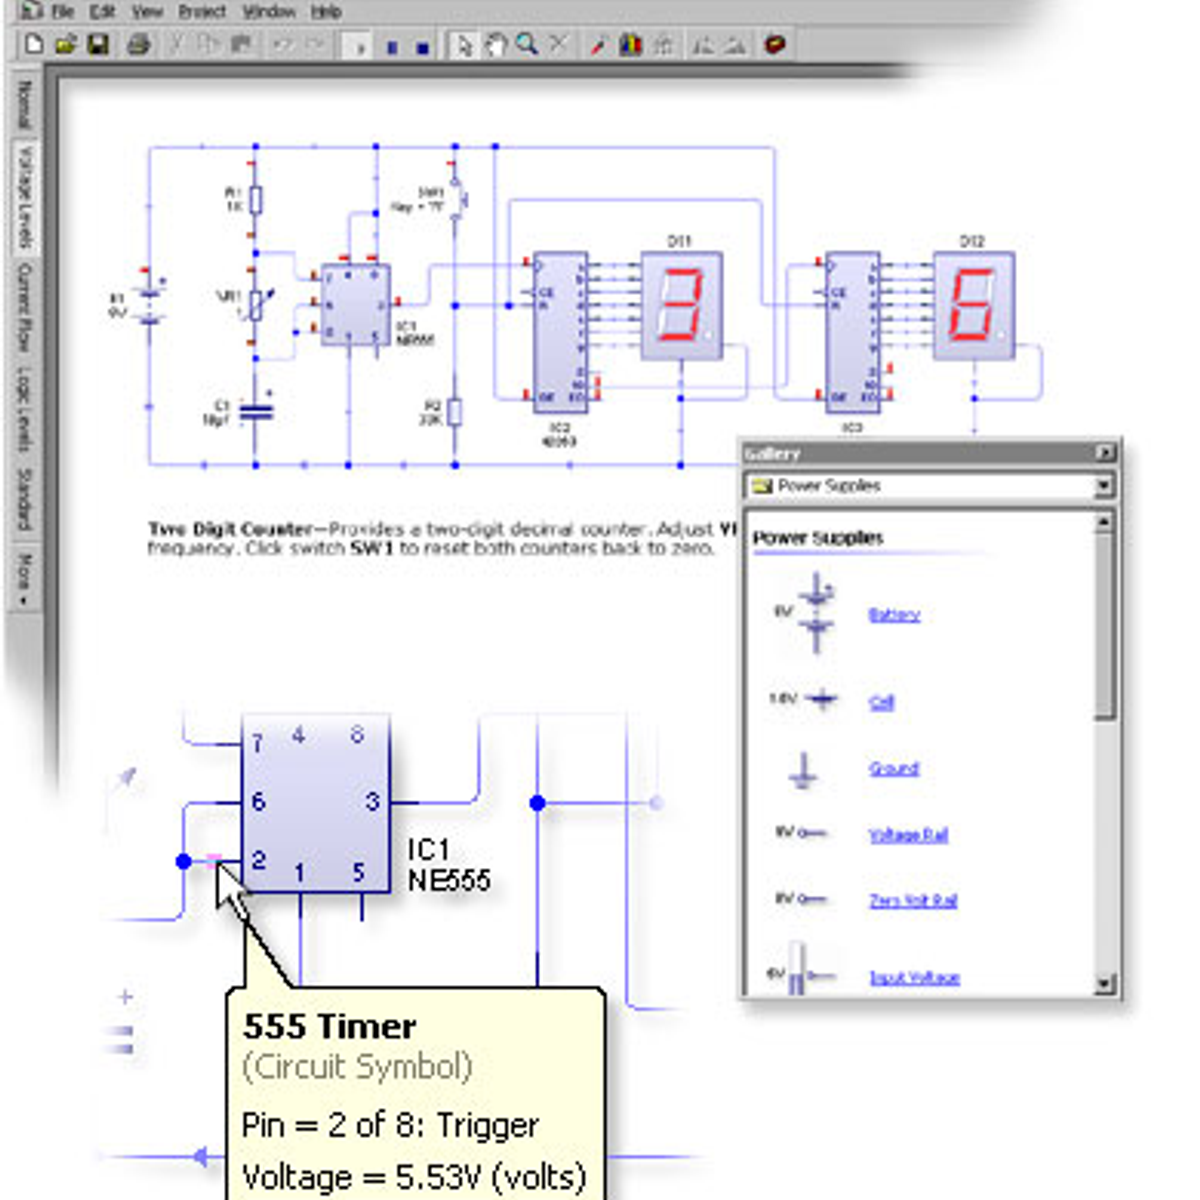Screen dimensions: 1200x1200
Task: Toggle switch SW1 in the circuit
Action: click(458, 197)
